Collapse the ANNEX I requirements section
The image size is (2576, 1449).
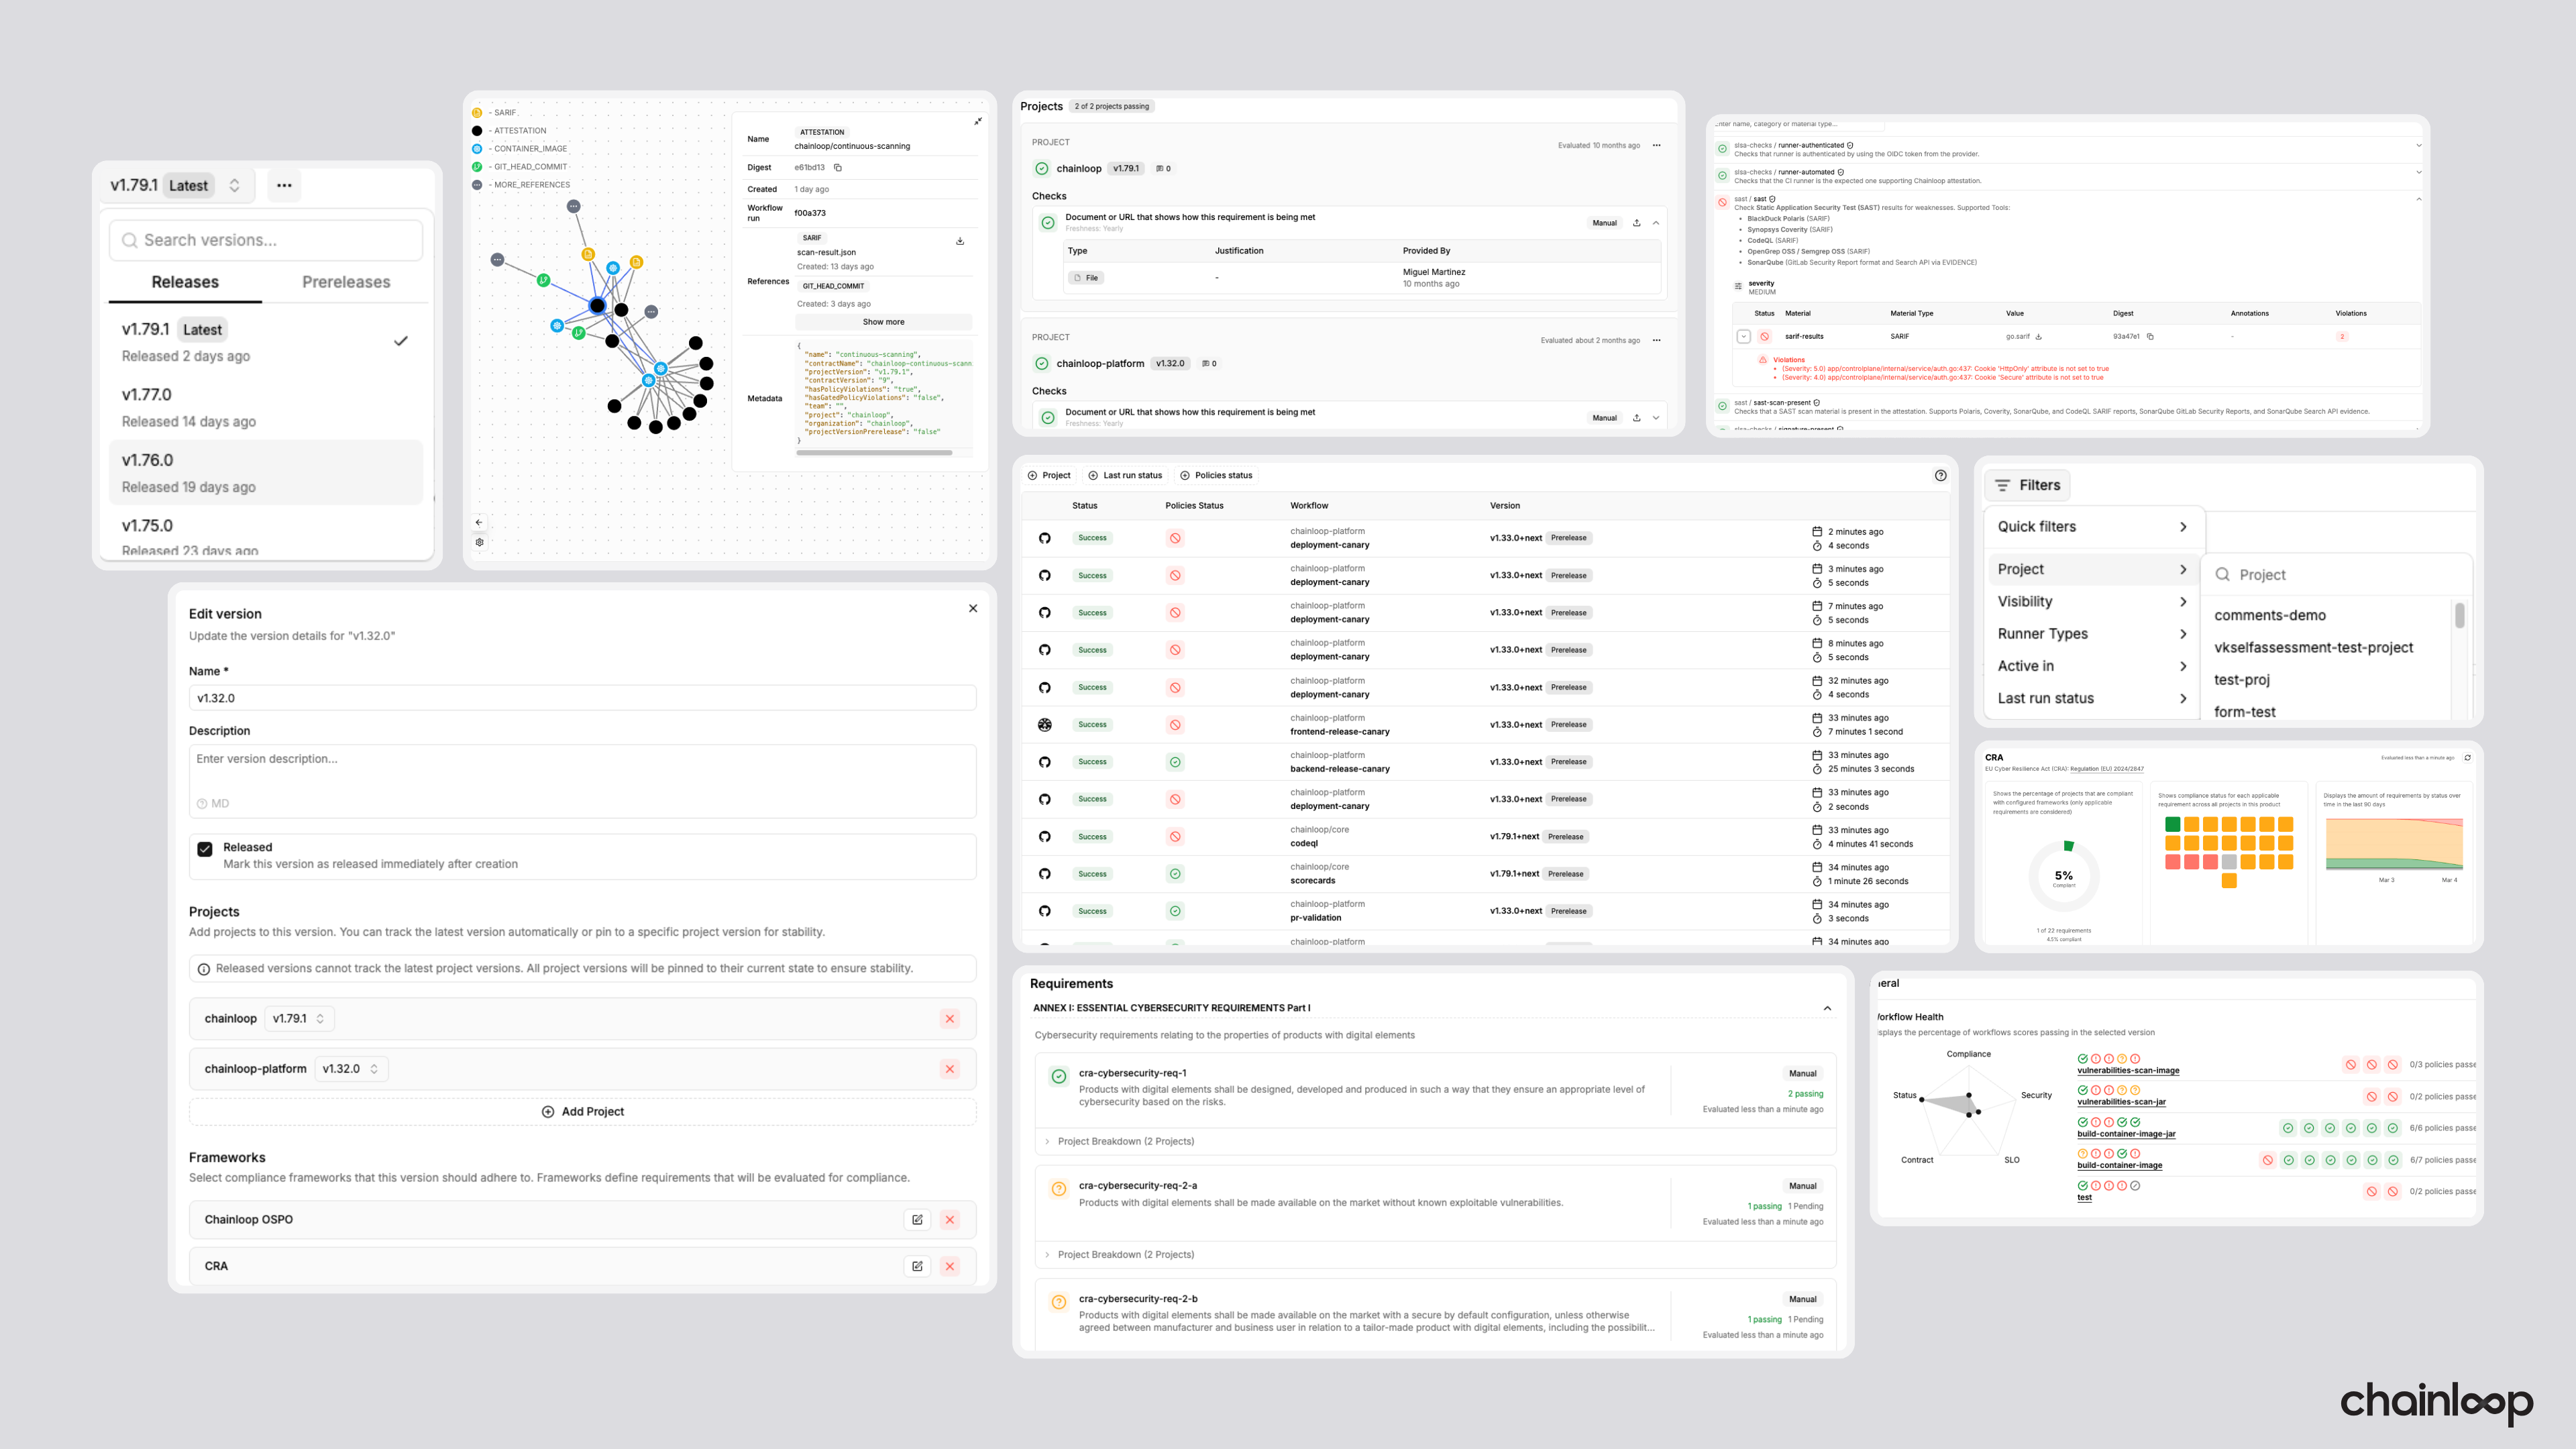[1827, 1008]
